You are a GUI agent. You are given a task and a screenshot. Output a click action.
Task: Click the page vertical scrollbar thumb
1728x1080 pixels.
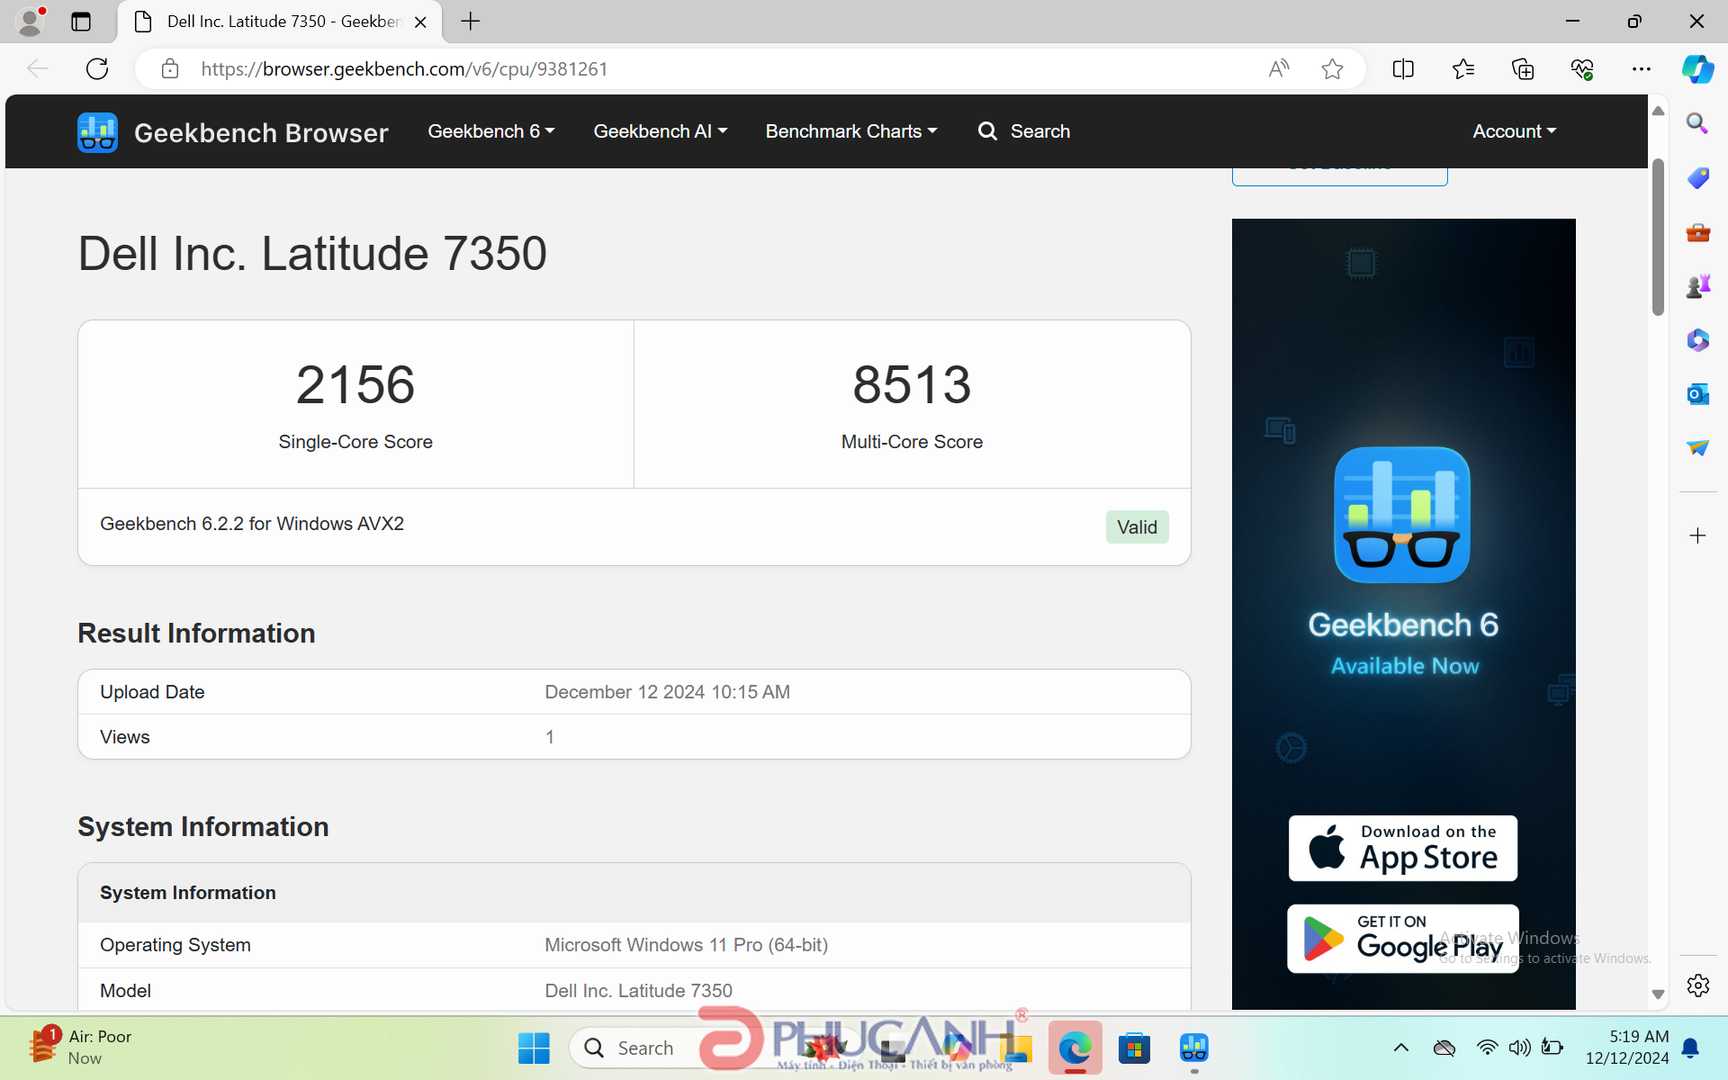[x=1658, y=237]
